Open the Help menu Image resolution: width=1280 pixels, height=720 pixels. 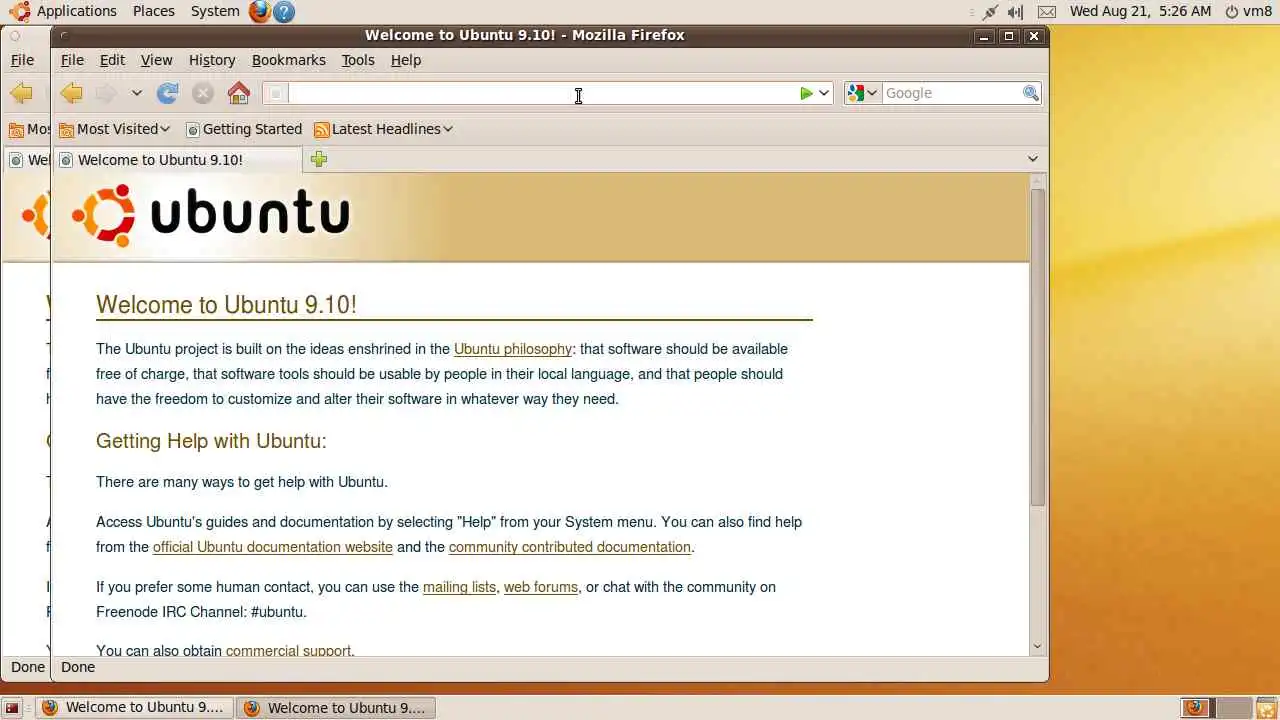click(406, 60)
